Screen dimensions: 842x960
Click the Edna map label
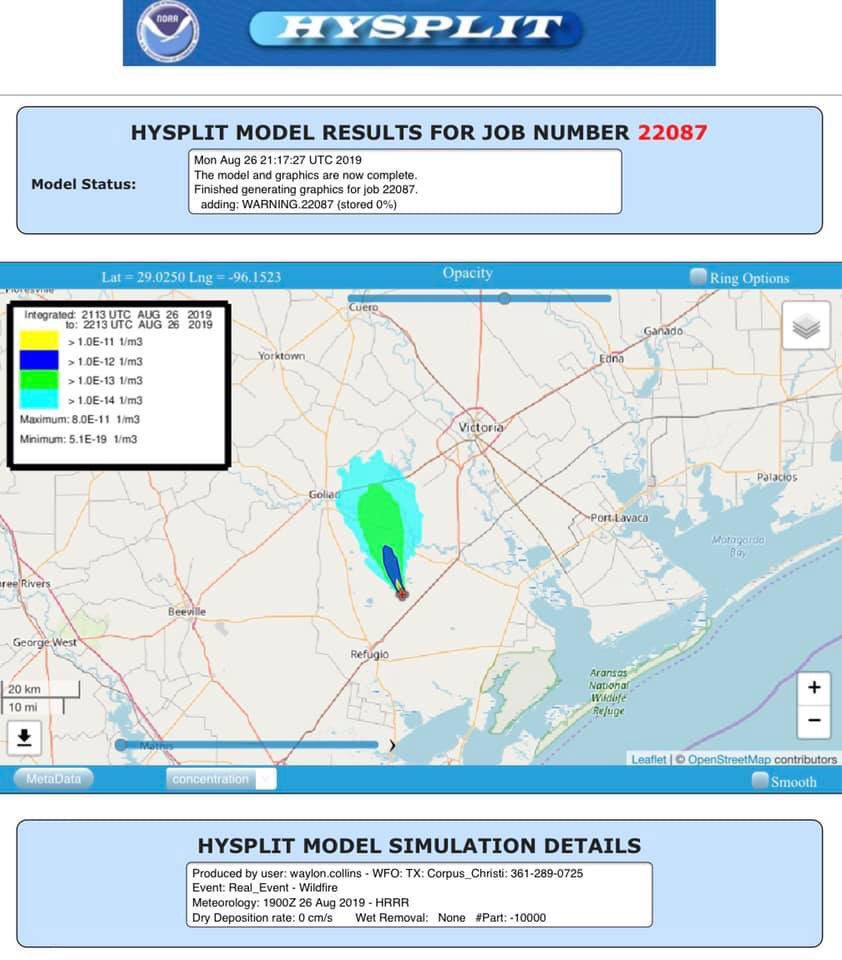pos(611,359)
